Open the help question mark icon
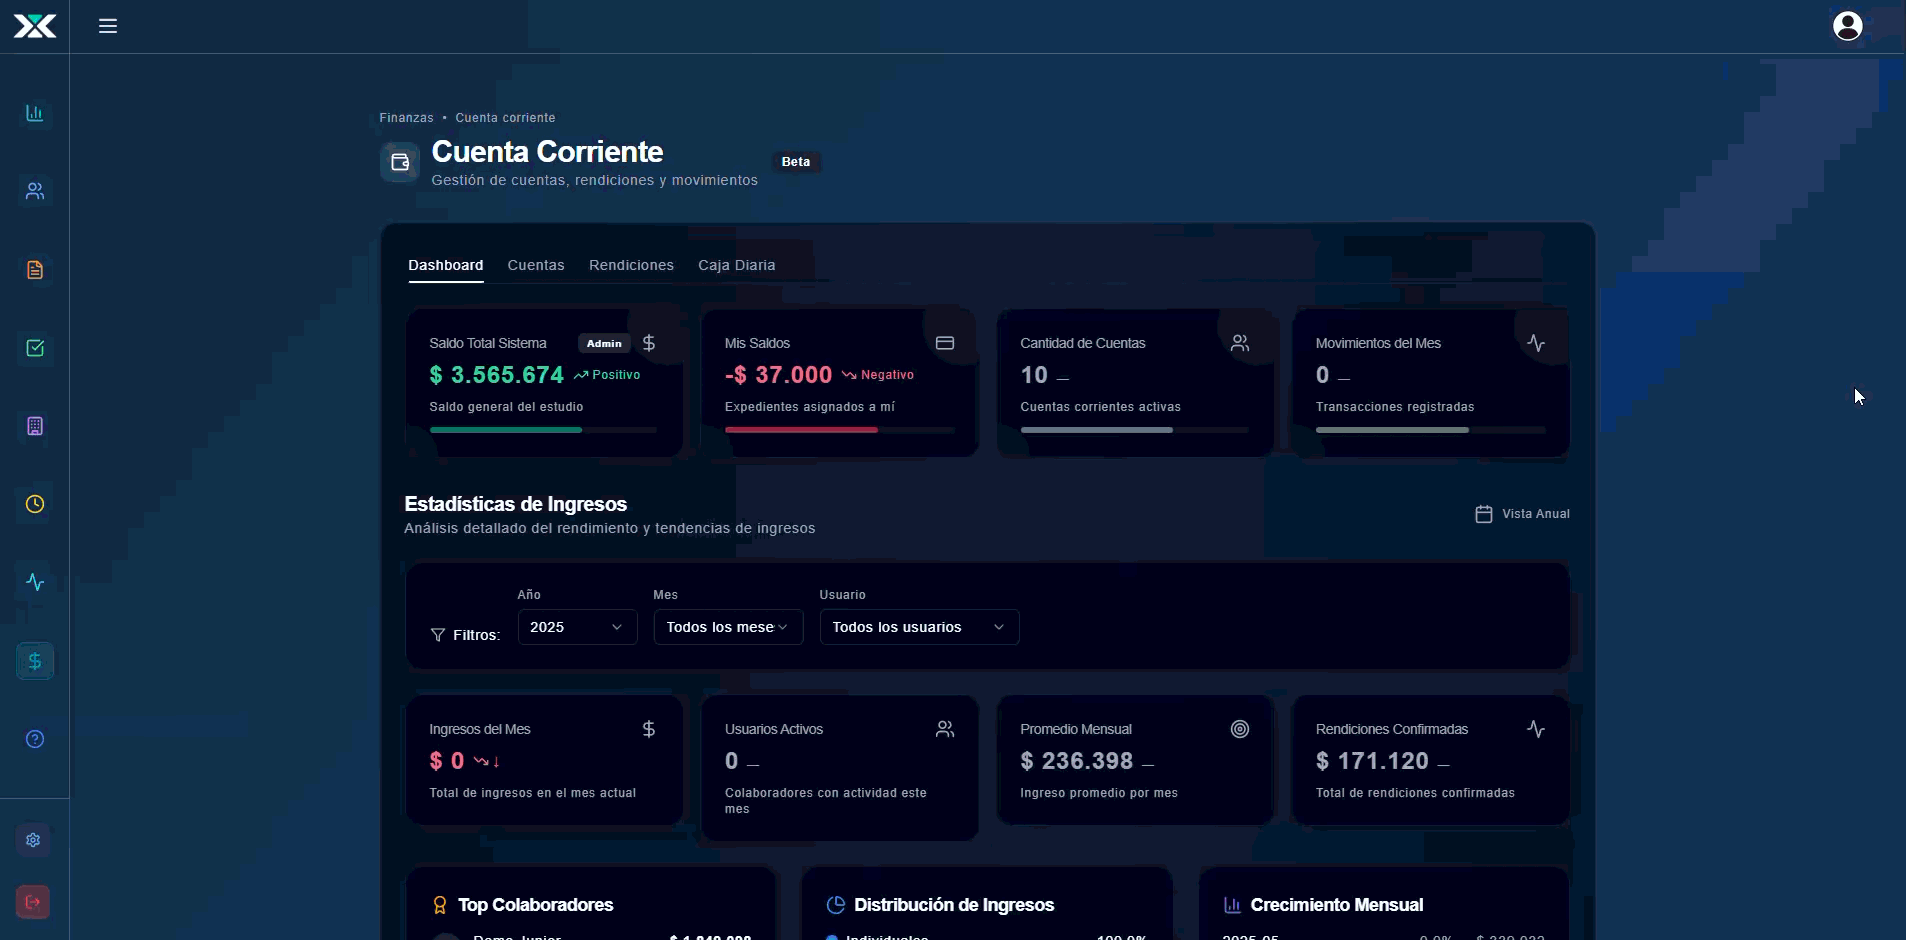1906x940 pixels. (35, 739)
